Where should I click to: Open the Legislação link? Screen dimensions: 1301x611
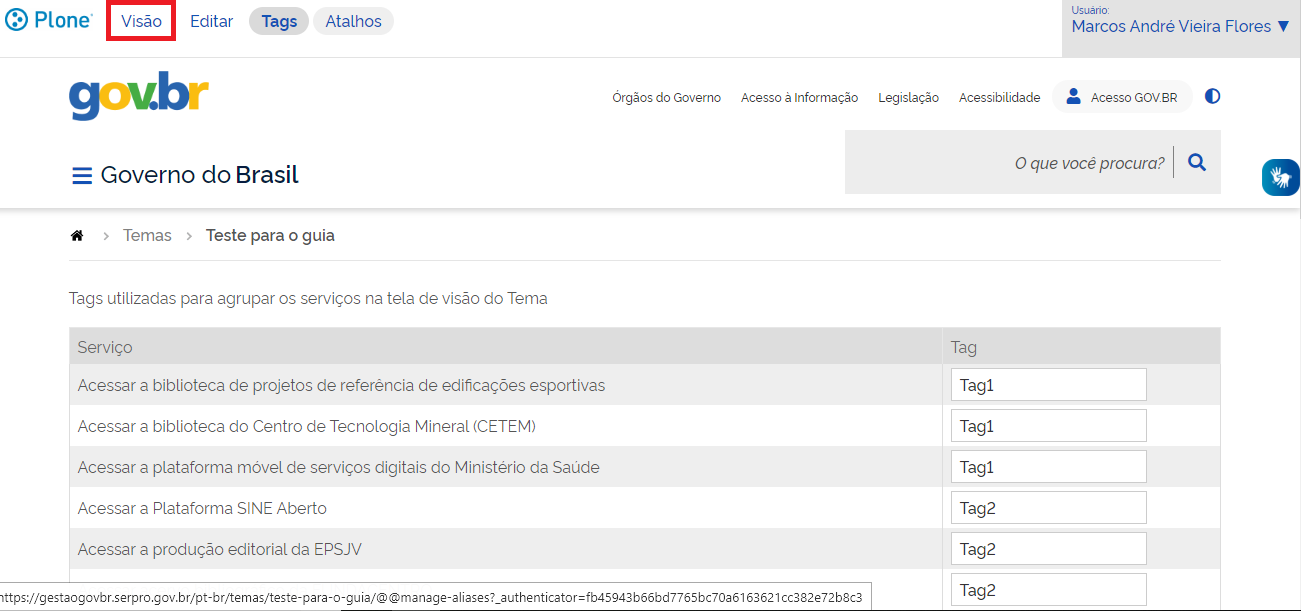coord(908,97)
